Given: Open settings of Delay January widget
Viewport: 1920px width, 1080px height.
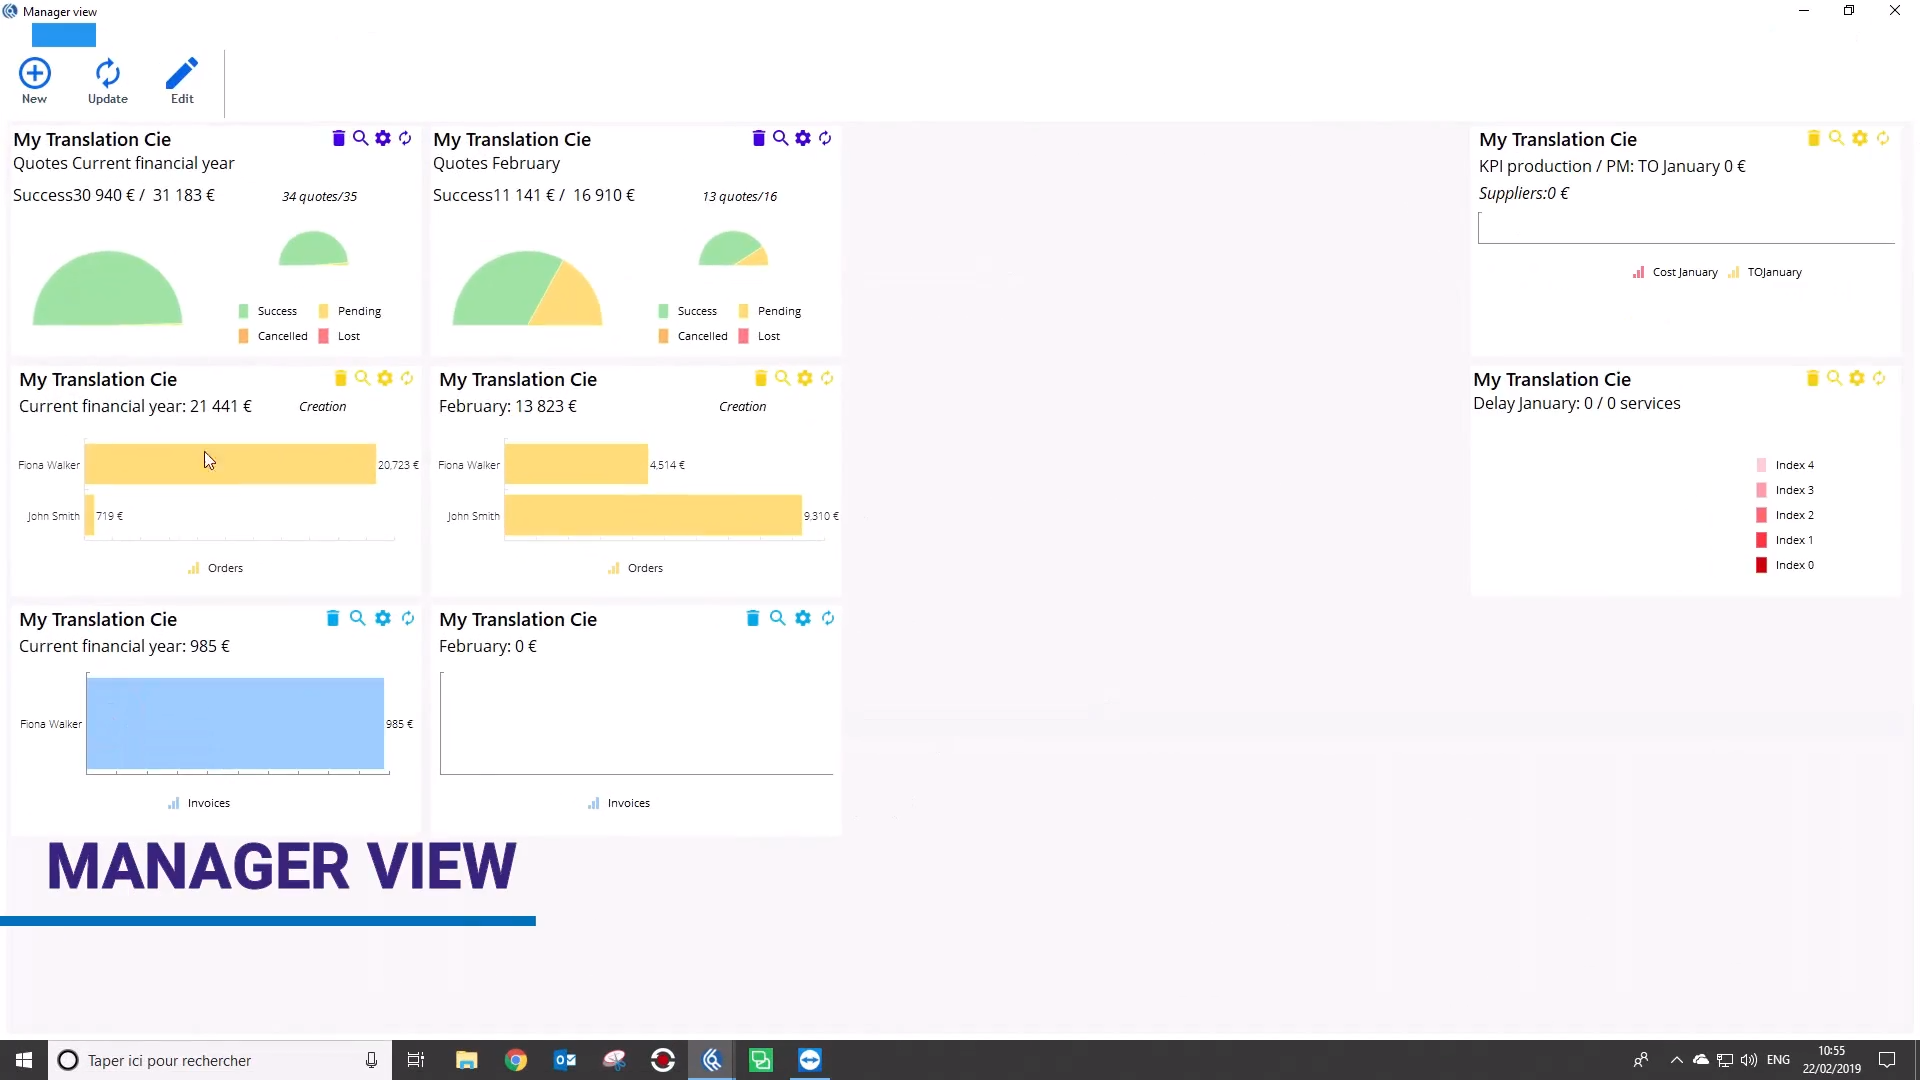Looking at the screenshot, I should tap(1857, 378).
